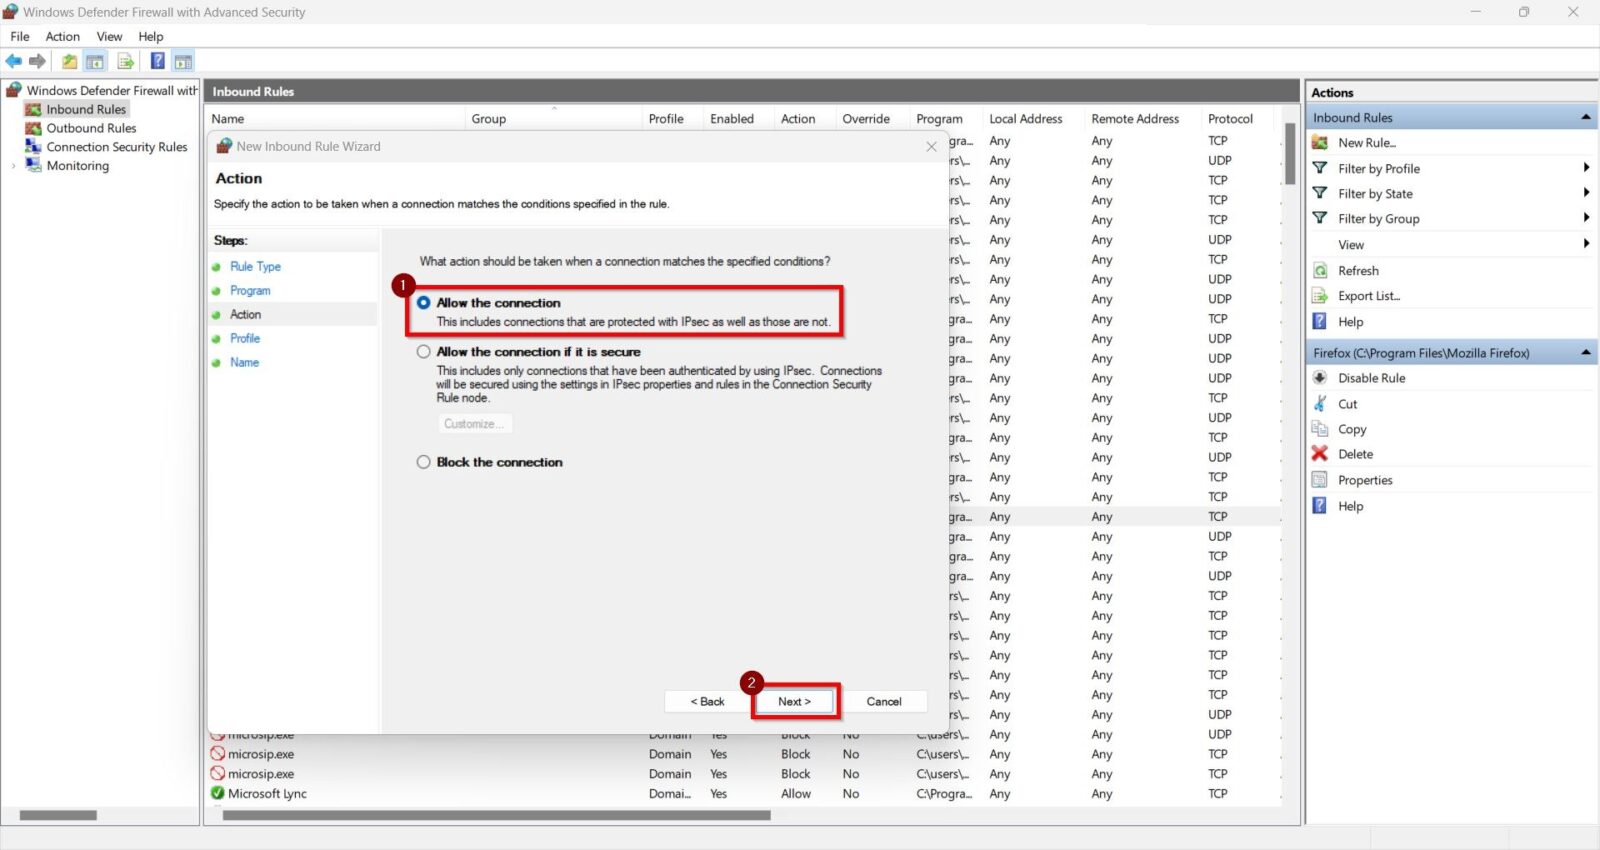
Task: Expand the Monitoring tree node
Action: [x=13, y=166]
